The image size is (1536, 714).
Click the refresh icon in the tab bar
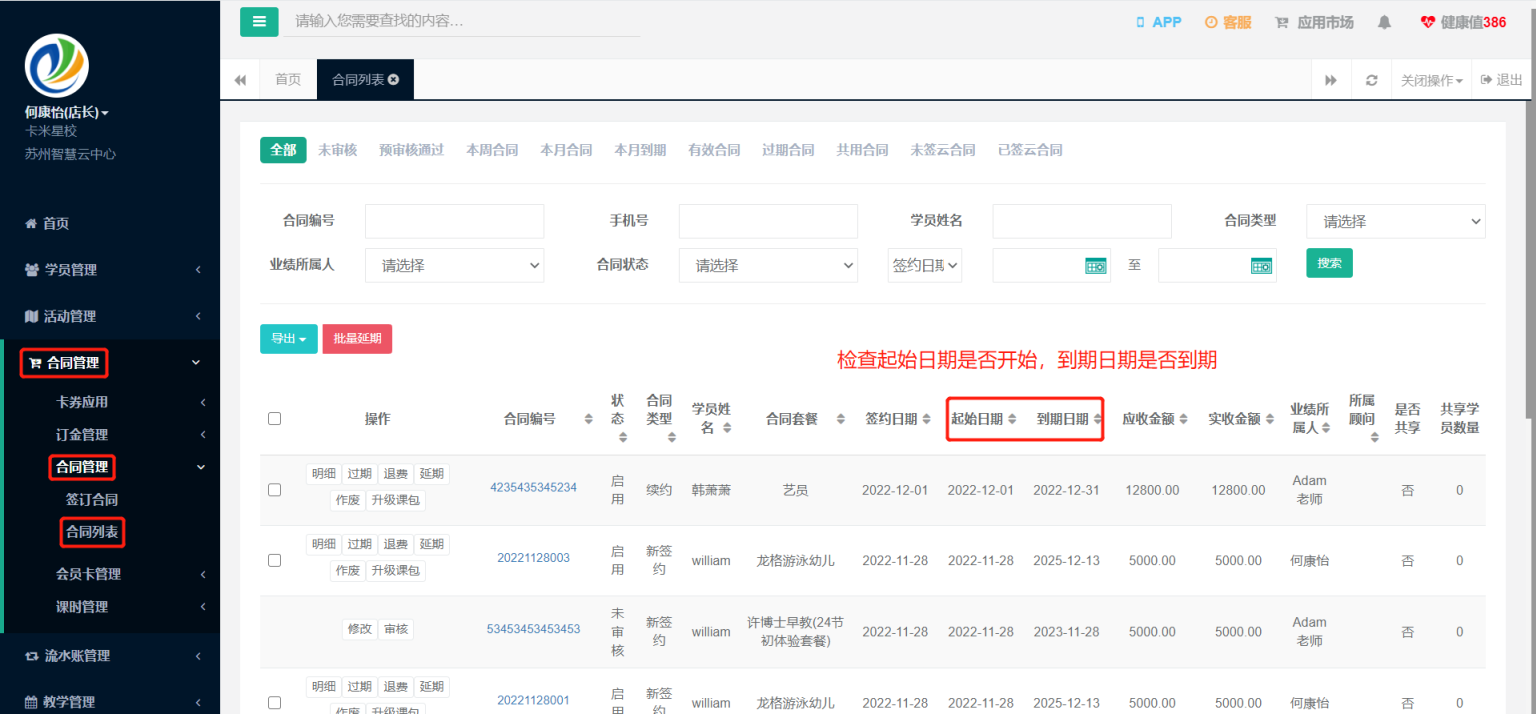tap(1371, 80)
